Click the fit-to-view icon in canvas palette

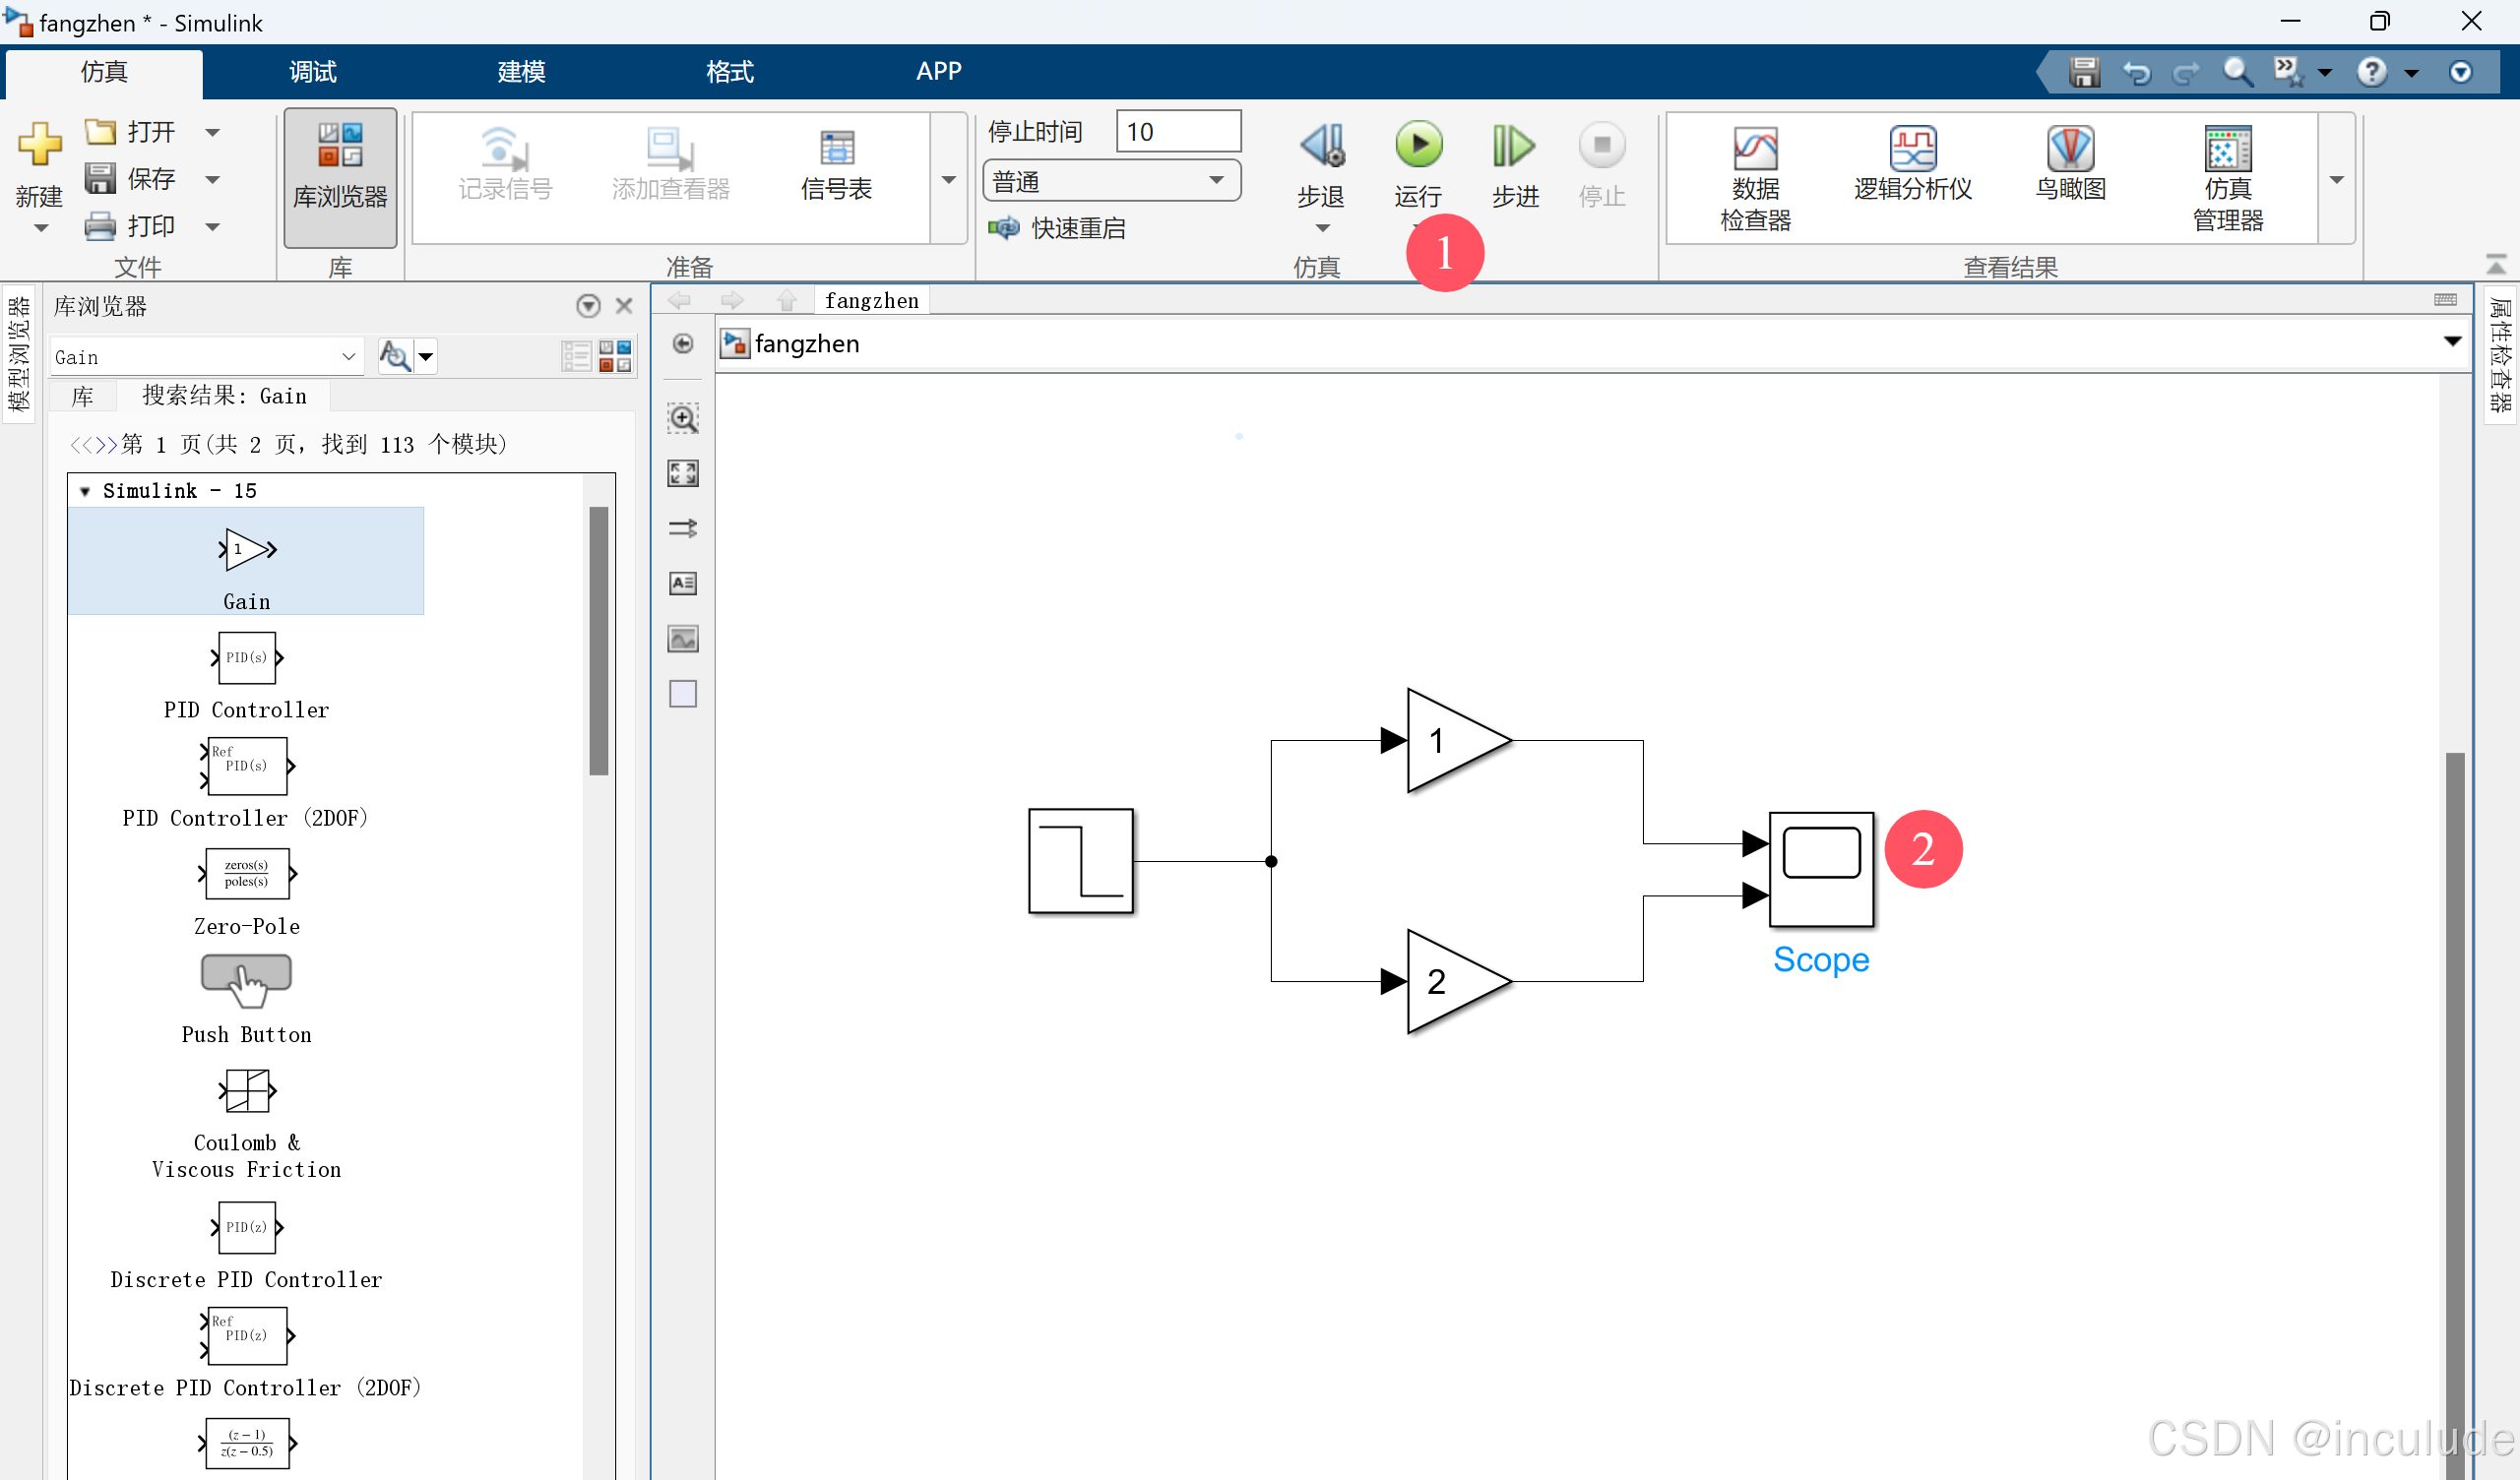[683, 473]
